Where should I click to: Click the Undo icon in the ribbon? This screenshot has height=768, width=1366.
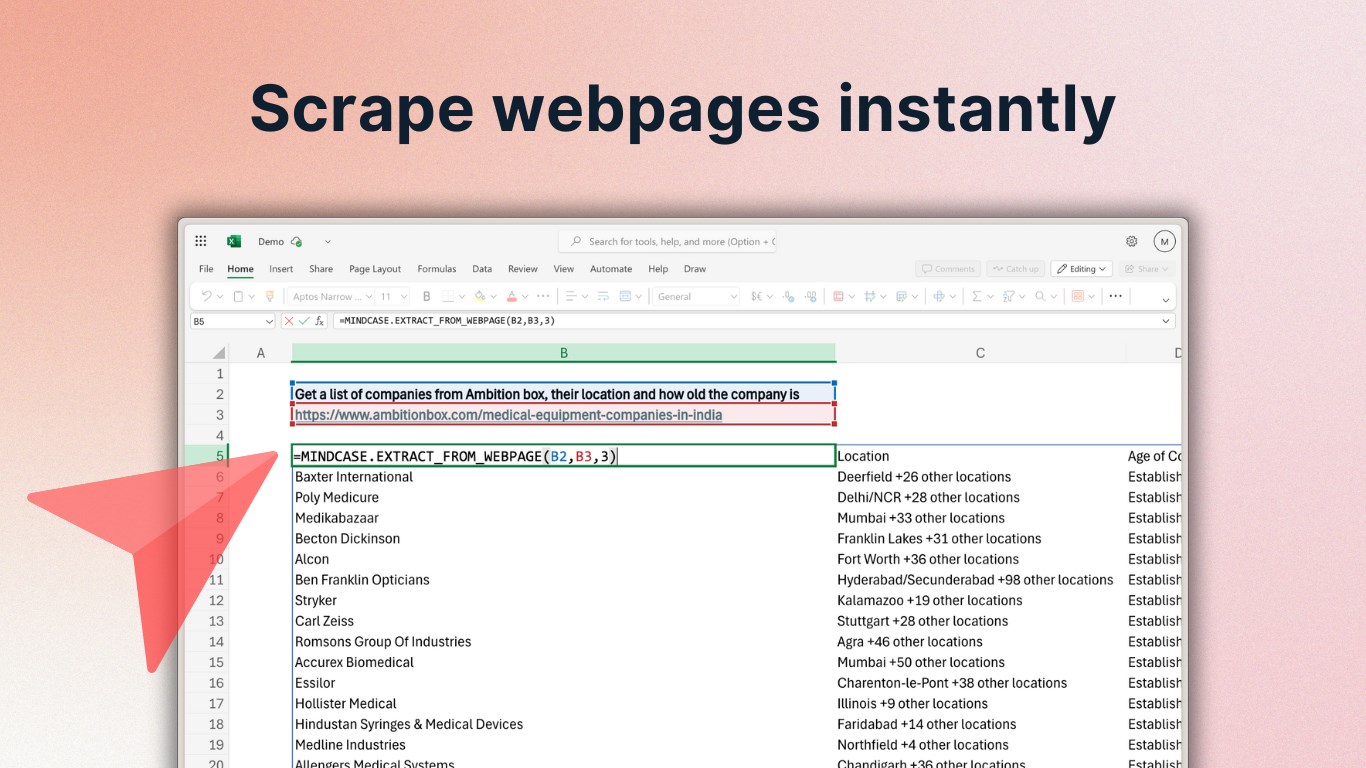[206, 296]
